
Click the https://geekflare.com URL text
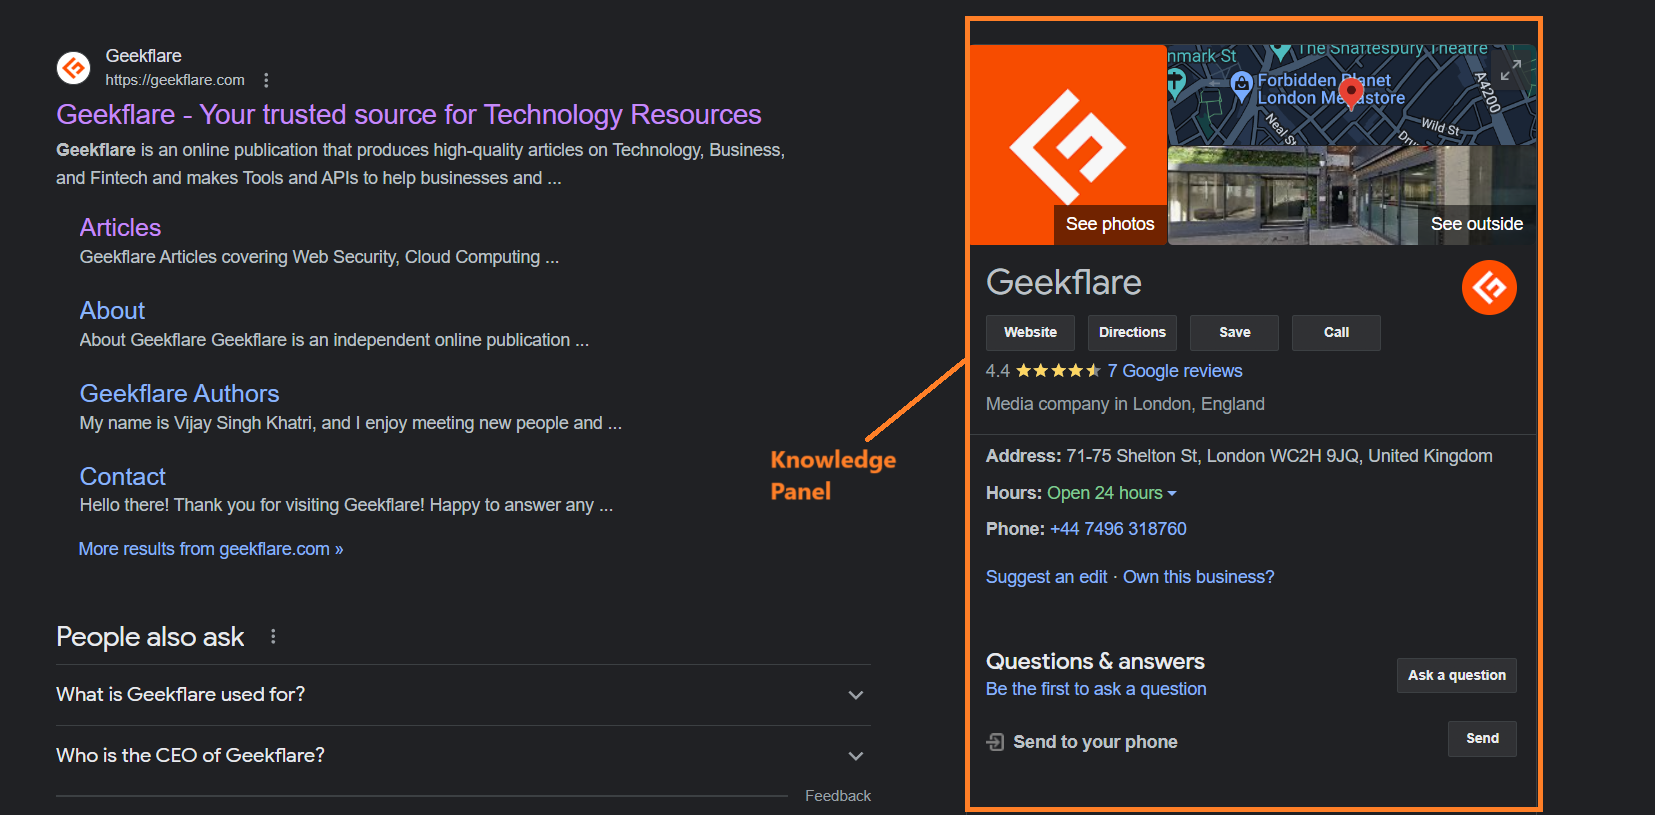pos(175,80)
